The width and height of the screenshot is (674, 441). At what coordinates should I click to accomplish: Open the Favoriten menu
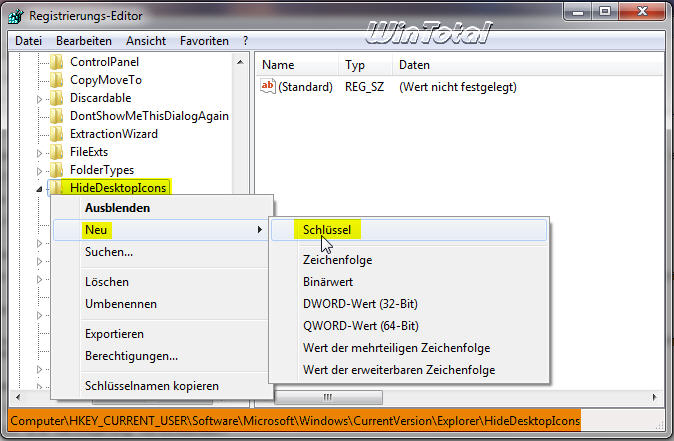tap(204, 41)
